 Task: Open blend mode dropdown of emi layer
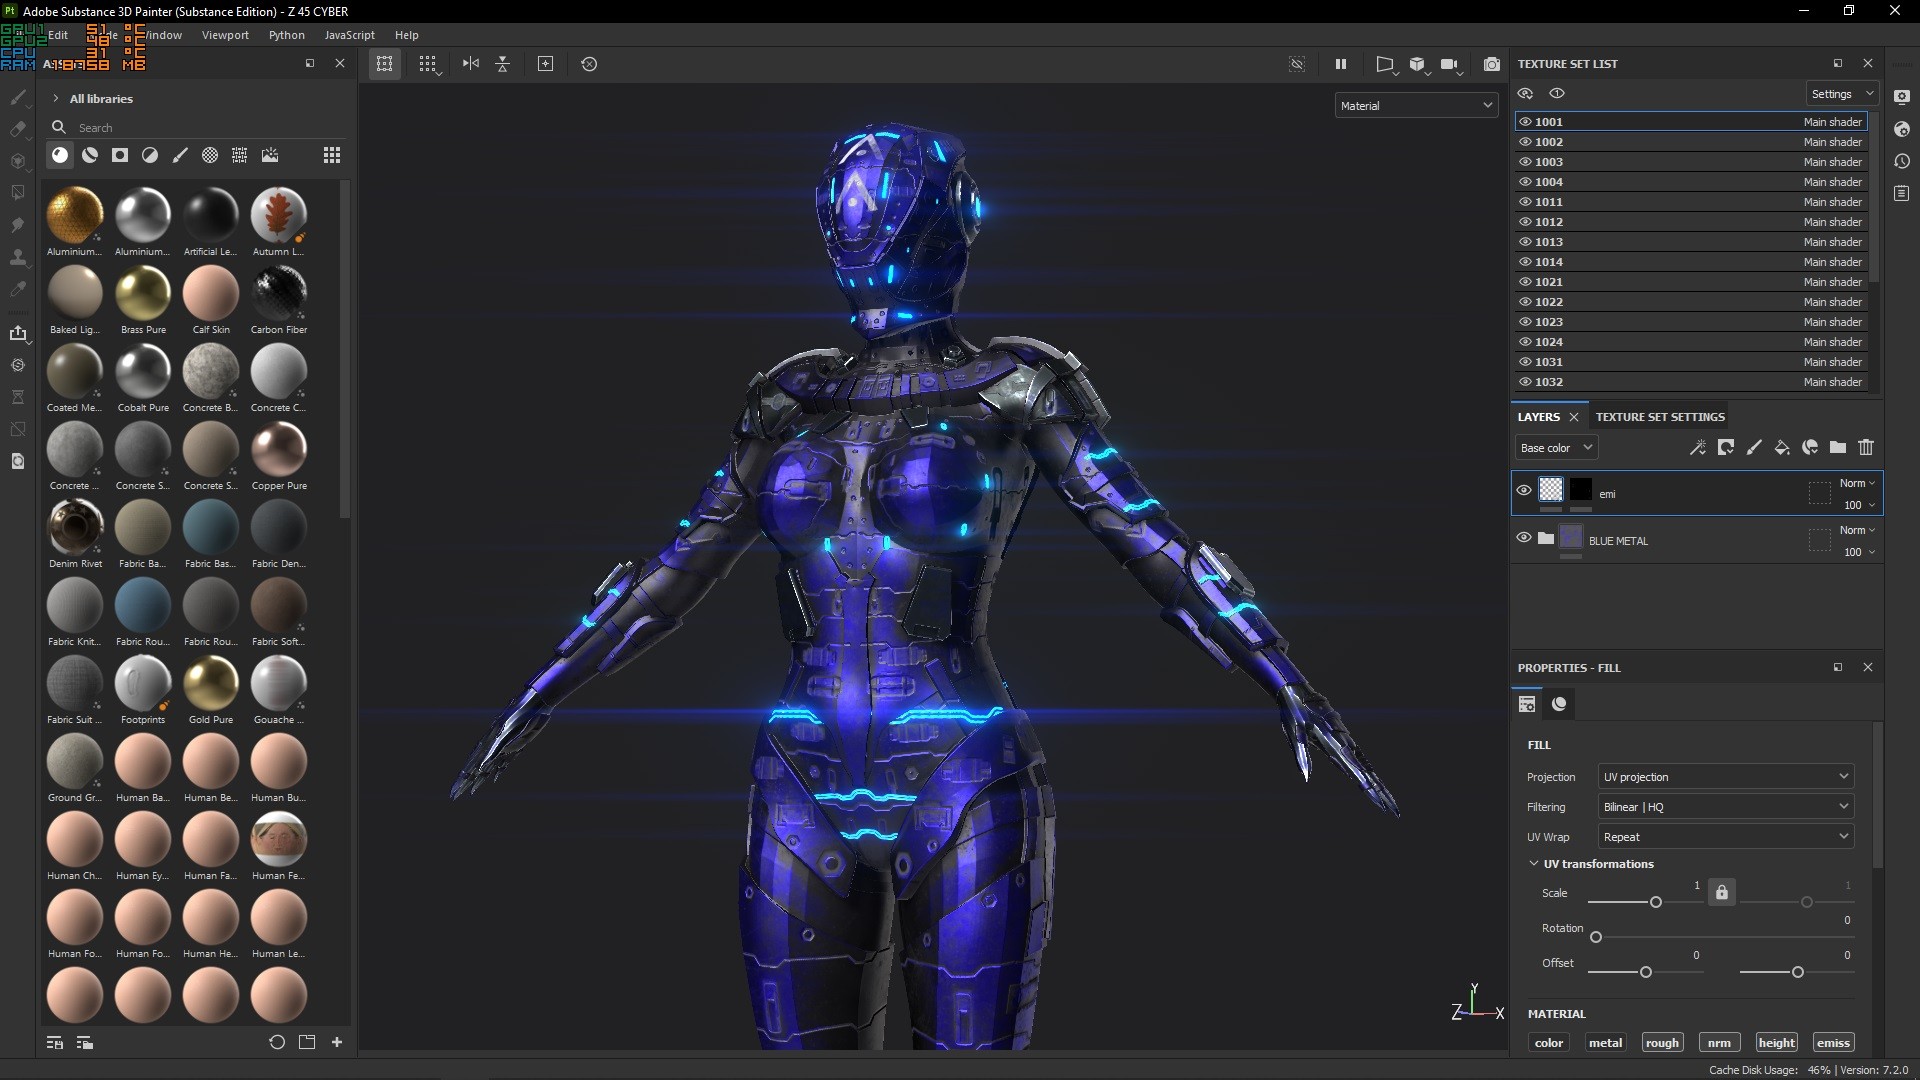click(1857, 483)
